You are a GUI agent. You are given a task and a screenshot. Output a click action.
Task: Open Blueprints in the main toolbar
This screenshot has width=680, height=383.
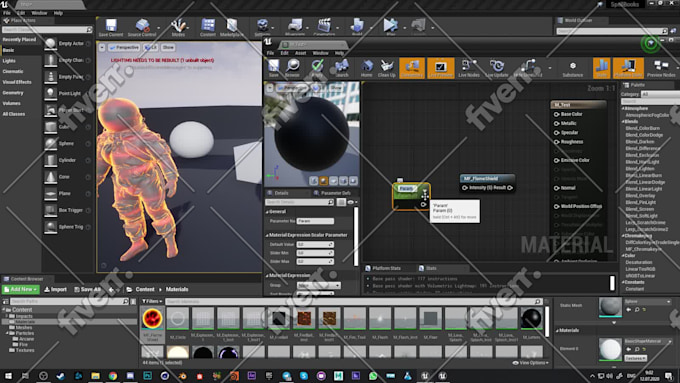pos(295,28)
